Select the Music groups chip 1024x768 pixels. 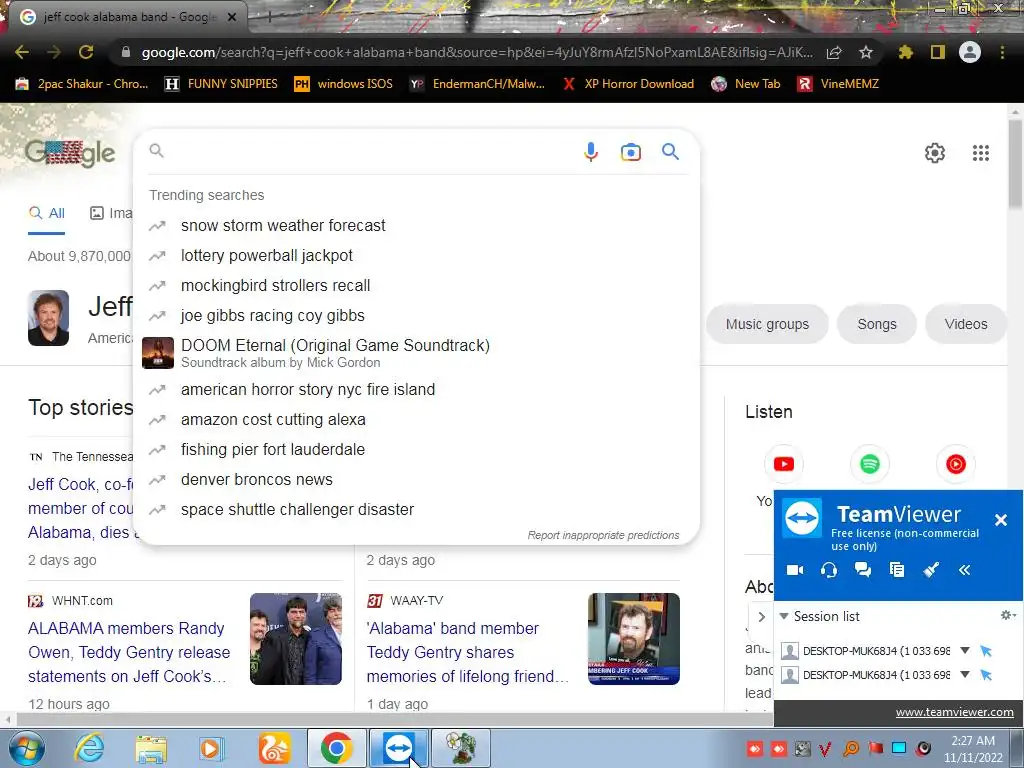767,324
